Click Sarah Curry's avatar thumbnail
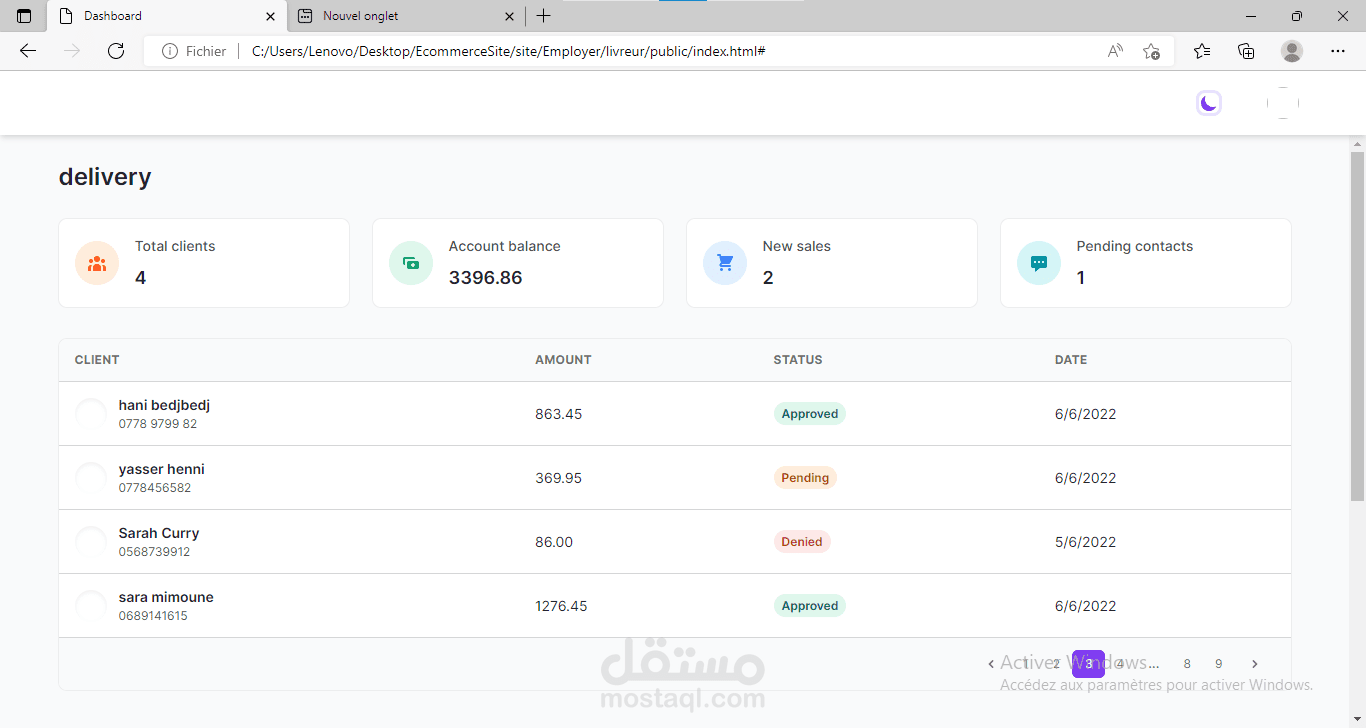1366x728 pixels. [91, 542]
